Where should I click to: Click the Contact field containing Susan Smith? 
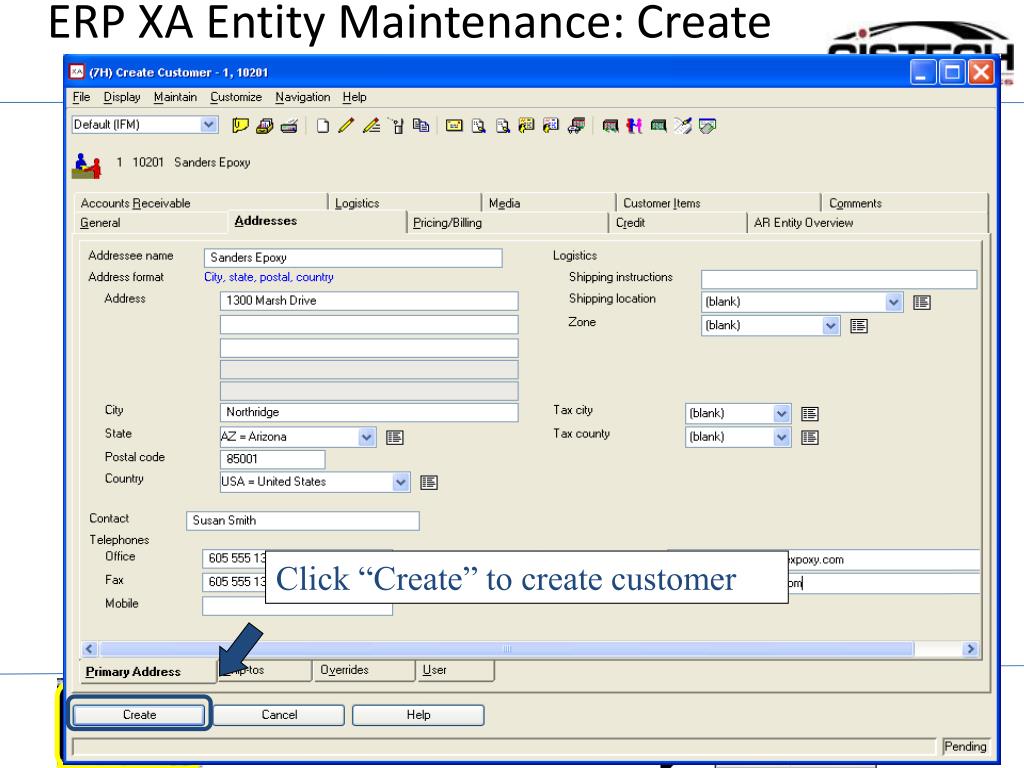(303, 520)
